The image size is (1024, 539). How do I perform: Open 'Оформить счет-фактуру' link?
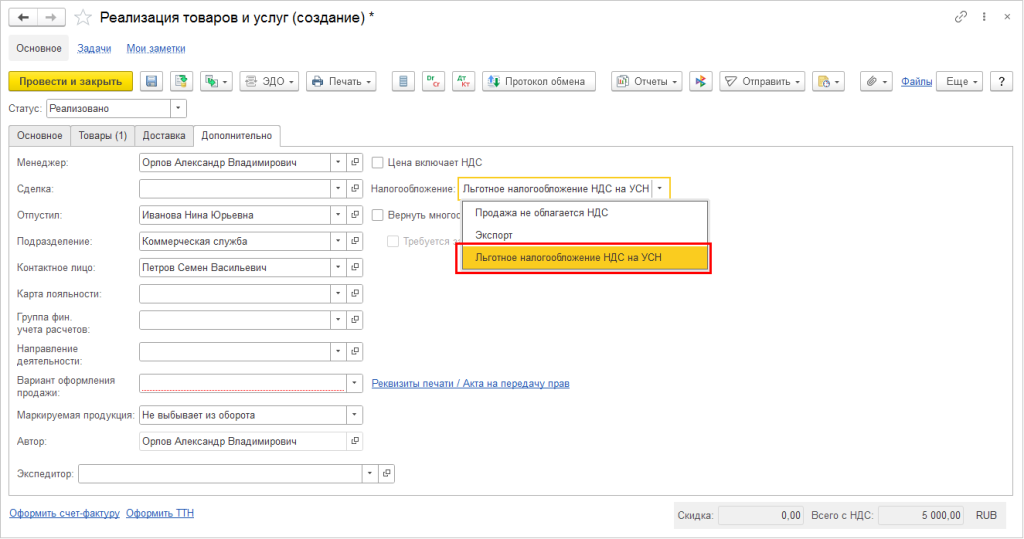point(65,514)
